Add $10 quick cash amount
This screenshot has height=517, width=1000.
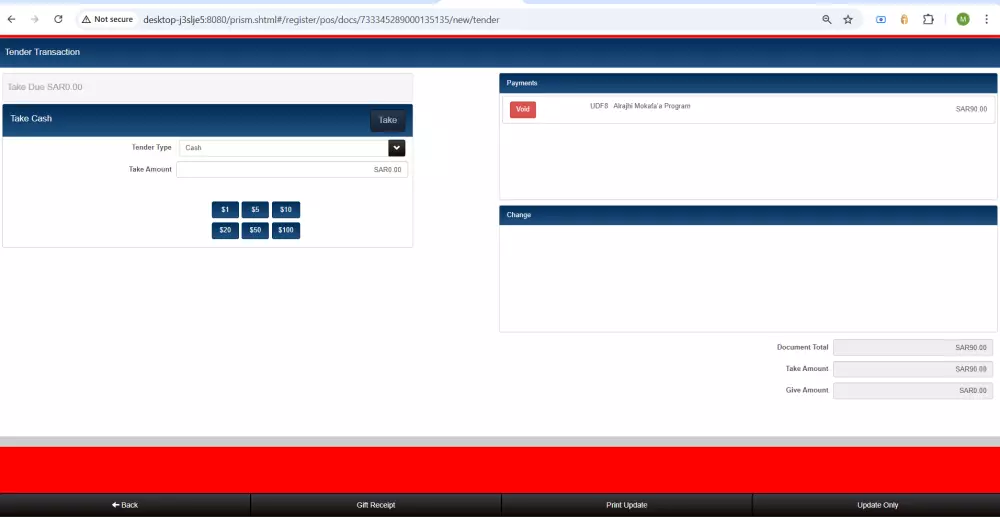pos(286,210)
